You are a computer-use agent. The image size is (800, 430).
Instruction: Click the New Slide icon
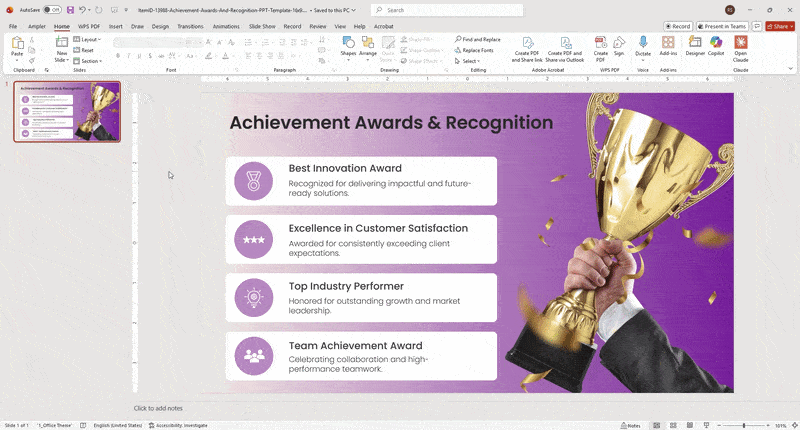tap(62, 43)
